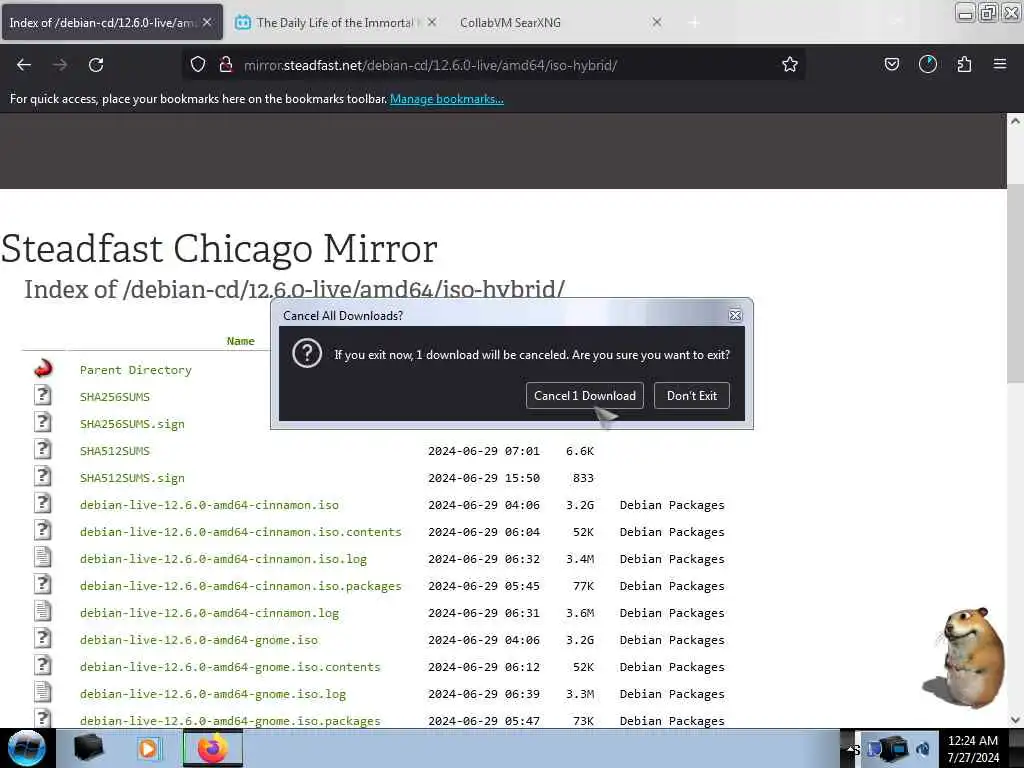
Task: Click the file icon beside cinnamon.iso
Action: [x=42, y=503]
